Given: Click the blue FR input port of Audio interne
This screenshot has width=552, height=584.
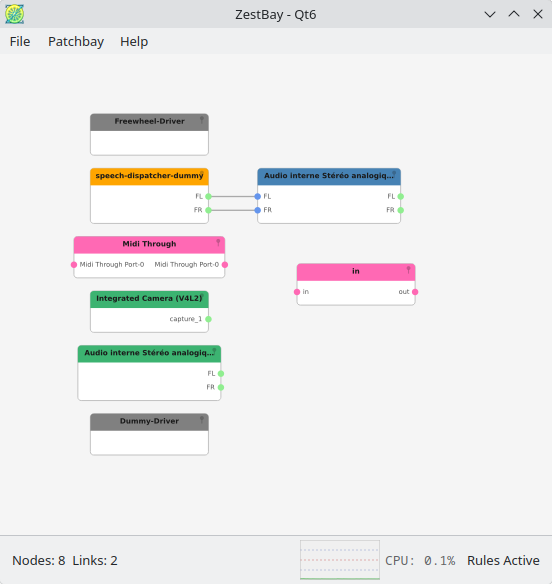Looking at the screenshot, I should point(257,210).
